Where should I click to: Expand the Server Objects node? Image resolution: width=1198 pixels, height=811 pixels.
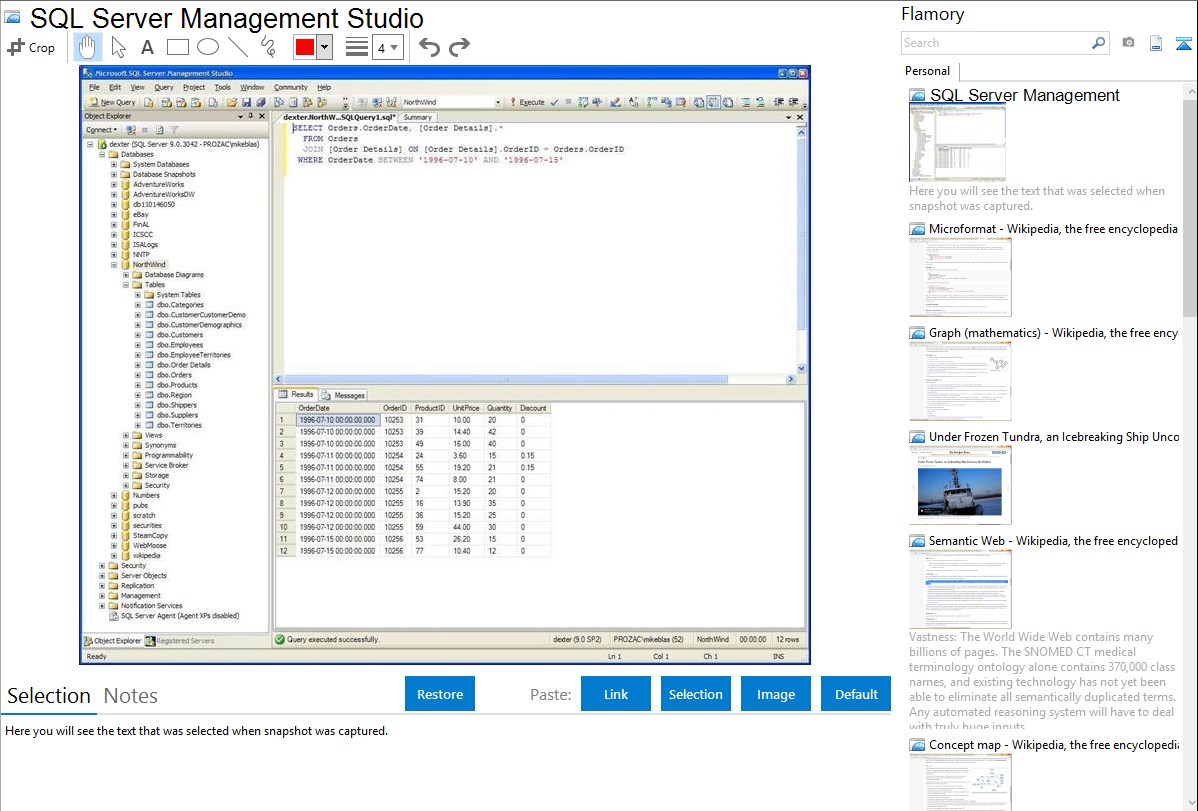pyautogui.click(x=102, y=576)
